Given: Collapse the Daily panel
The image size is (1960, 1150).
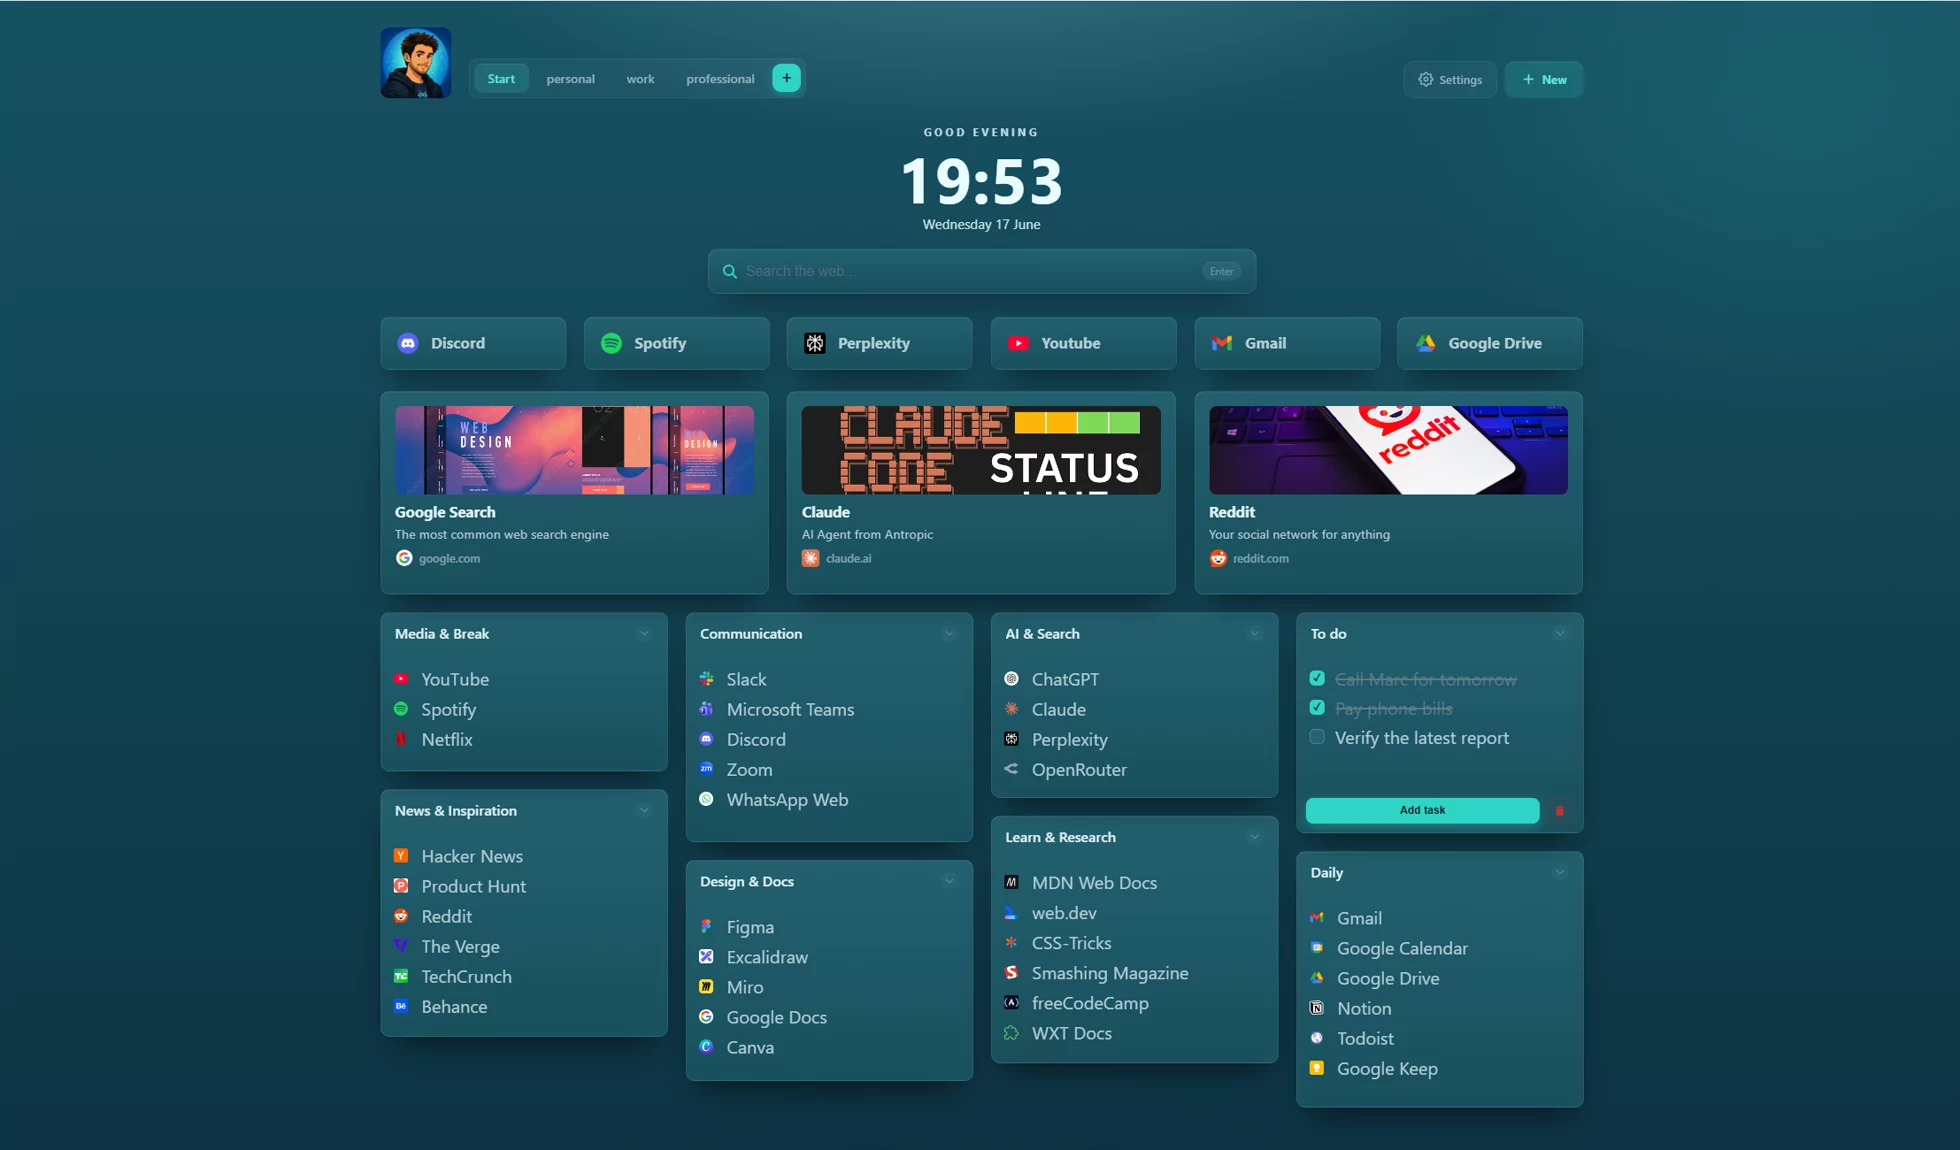Looking at the screenshot, I should click(1560, 872).
